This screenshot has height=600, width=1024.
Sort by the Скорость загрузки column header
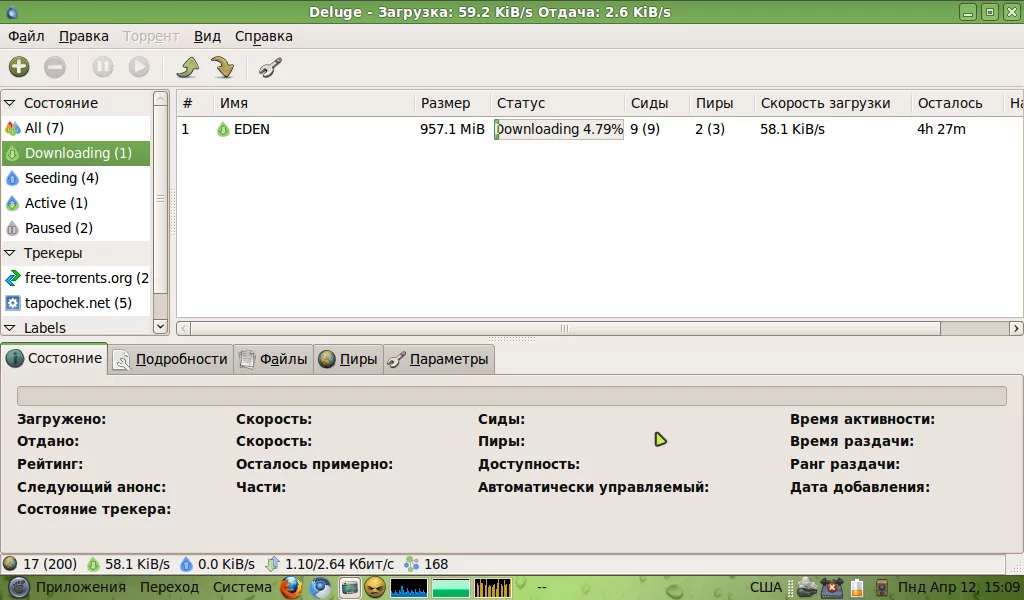[x=833, y=103]
